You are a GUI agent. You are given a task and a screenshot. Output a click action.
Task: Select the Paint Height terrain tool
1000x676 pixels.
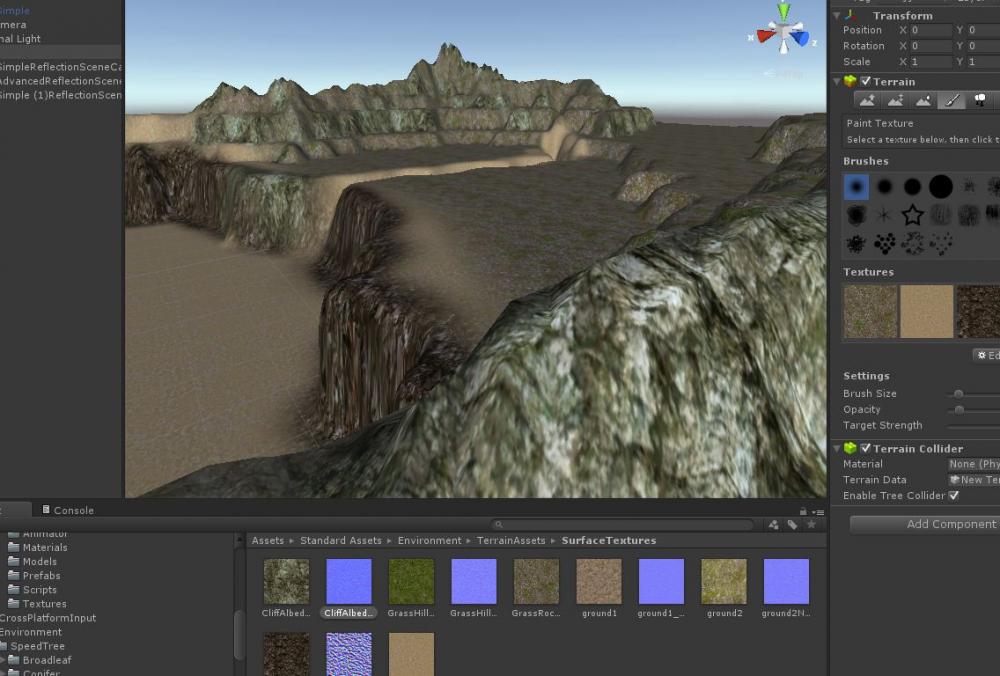(895, 101)
